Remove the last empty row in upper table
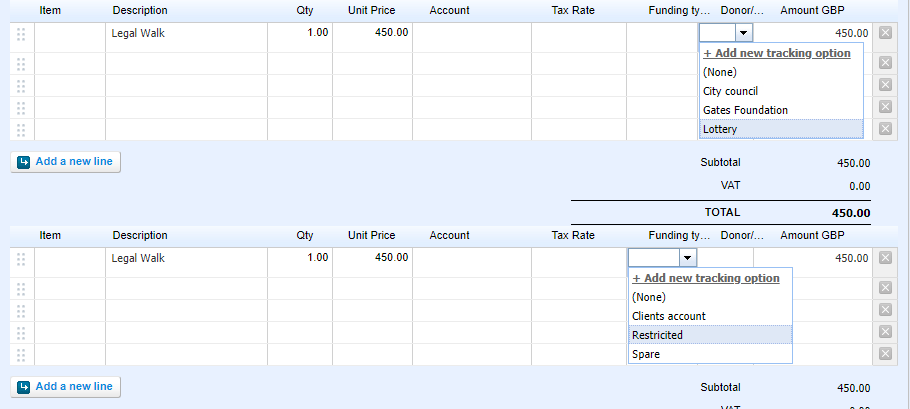This screenshot has width=910, height=409. 885,129
